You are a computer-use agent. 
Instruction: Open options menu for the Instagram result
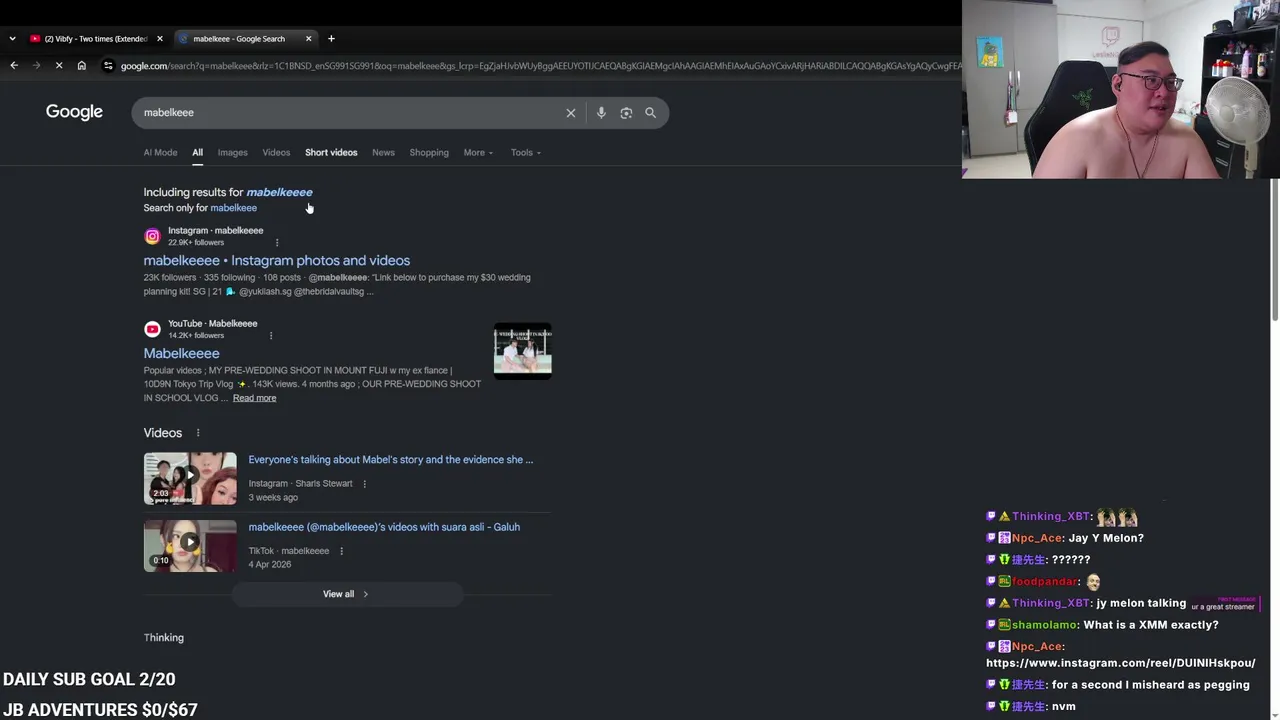(x=277, y=242)
